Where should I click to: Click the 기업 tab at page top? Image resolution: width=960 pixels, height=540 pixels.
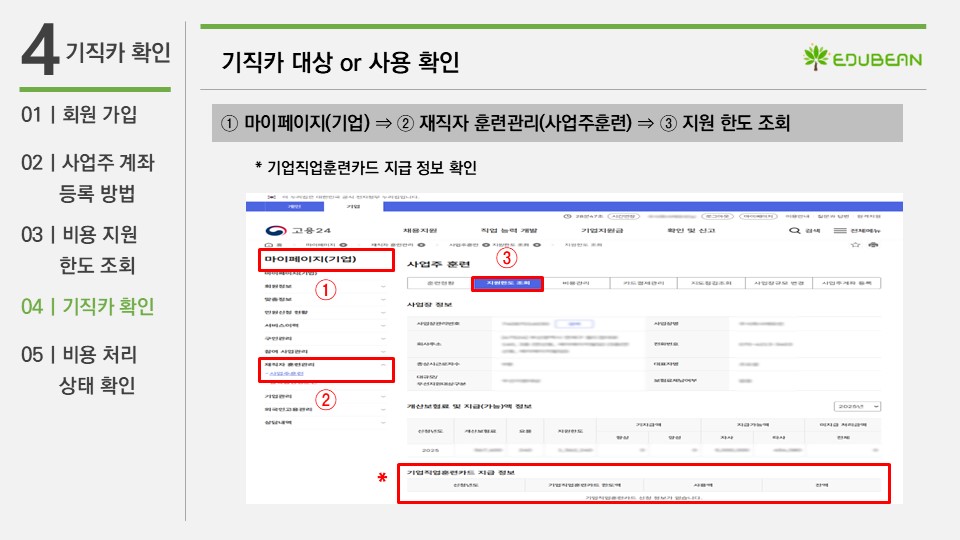353,206
